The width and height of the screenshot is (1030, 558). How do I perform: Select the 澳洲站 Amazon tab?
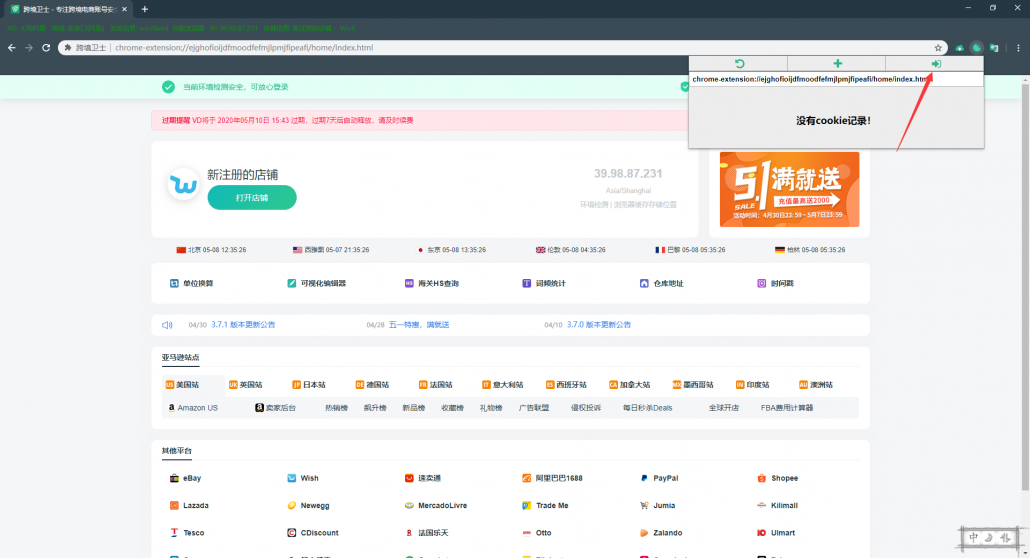[x=816, y=384]
